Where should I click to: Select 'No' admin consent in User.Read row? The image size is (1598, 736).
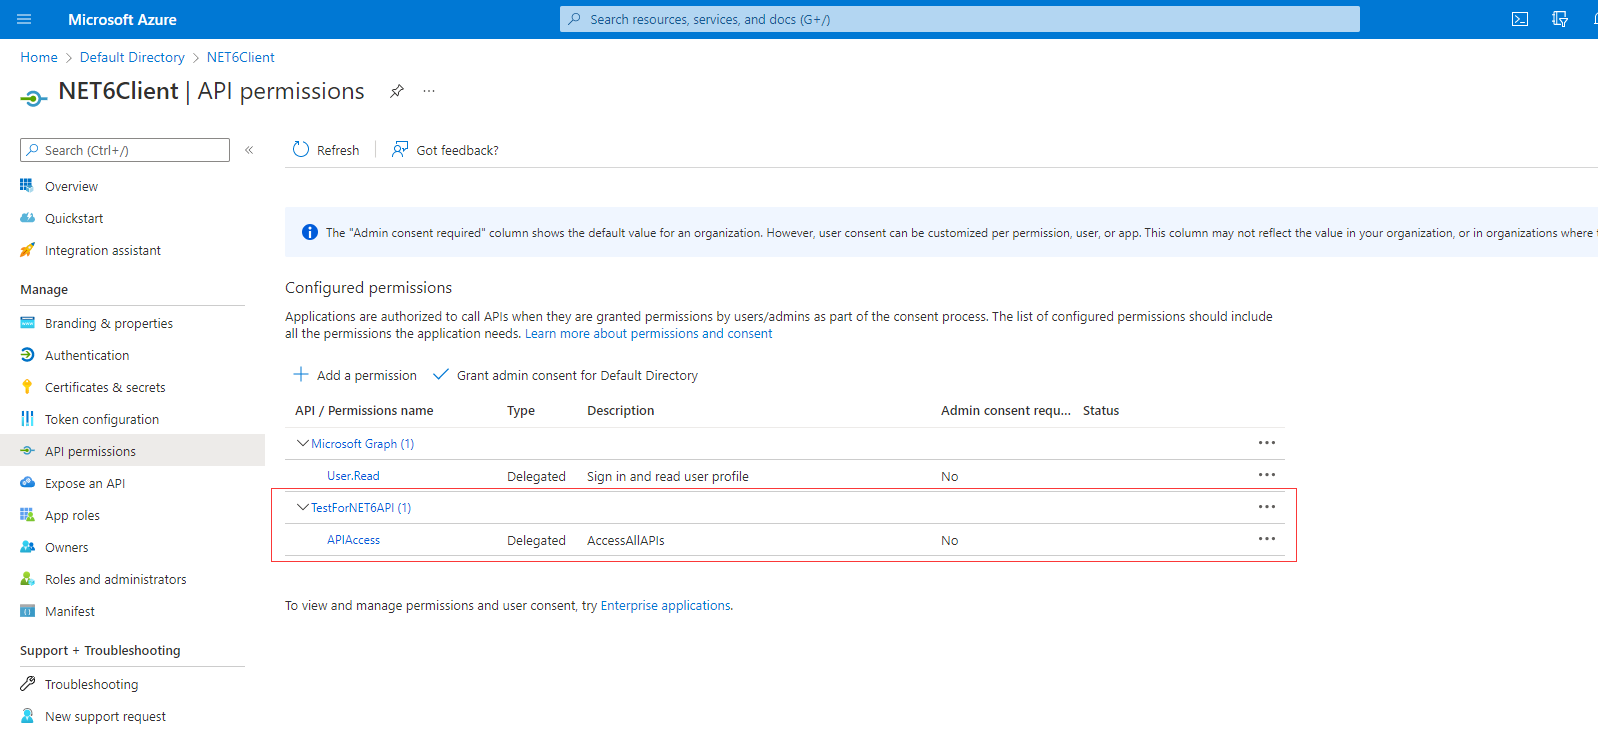tap(949, 476)
